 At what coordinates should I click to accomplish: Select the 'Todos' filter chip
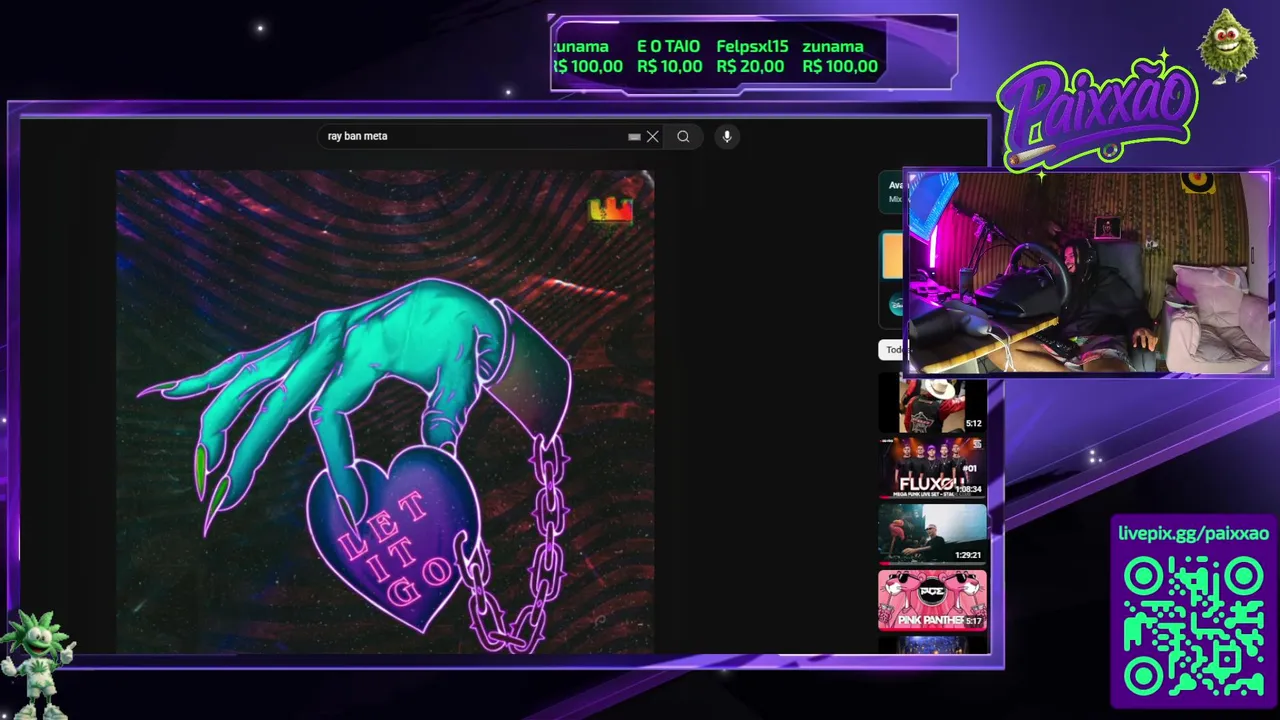(892, 349)
